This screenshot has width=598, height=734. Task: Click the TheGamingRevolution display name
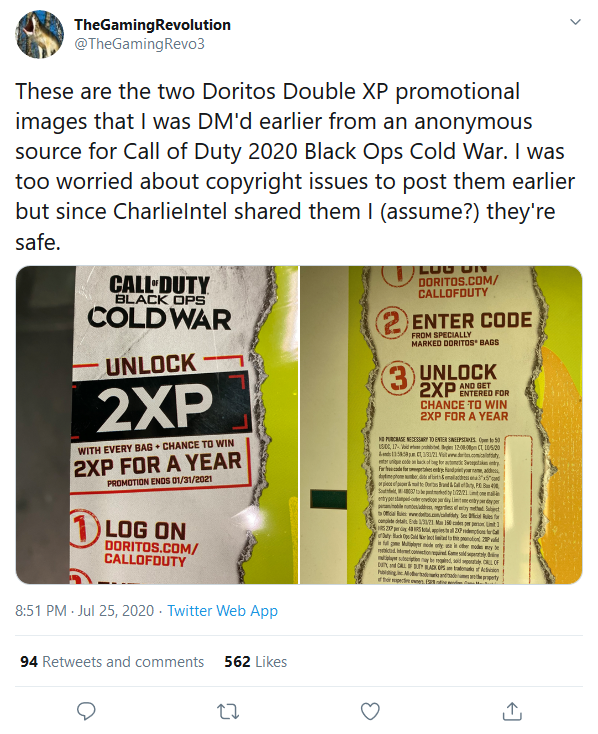pyautogui.click(x=153, y=24)
